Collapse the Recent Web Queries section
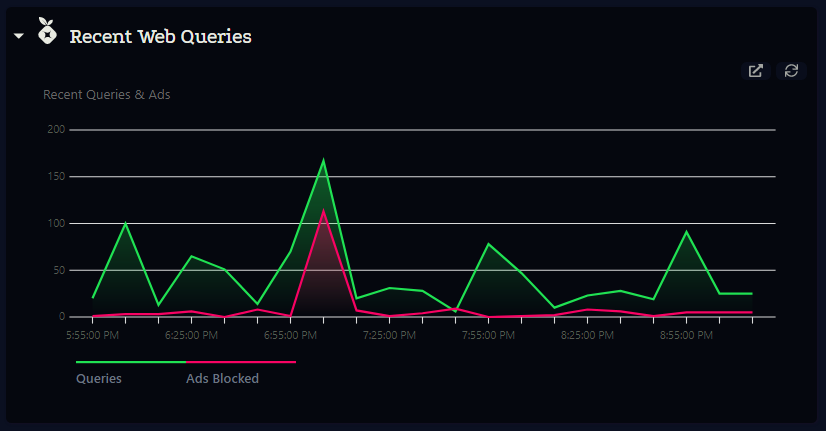The image size is (826, 431). click(x=19, y=36)
